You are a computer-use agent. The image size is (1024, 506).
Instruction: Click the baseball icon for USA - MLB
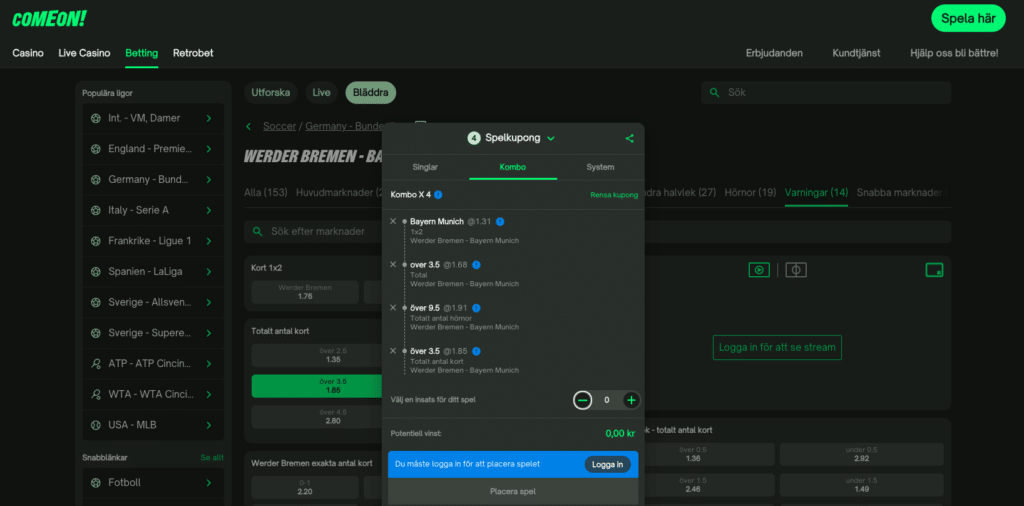(96, 425)
